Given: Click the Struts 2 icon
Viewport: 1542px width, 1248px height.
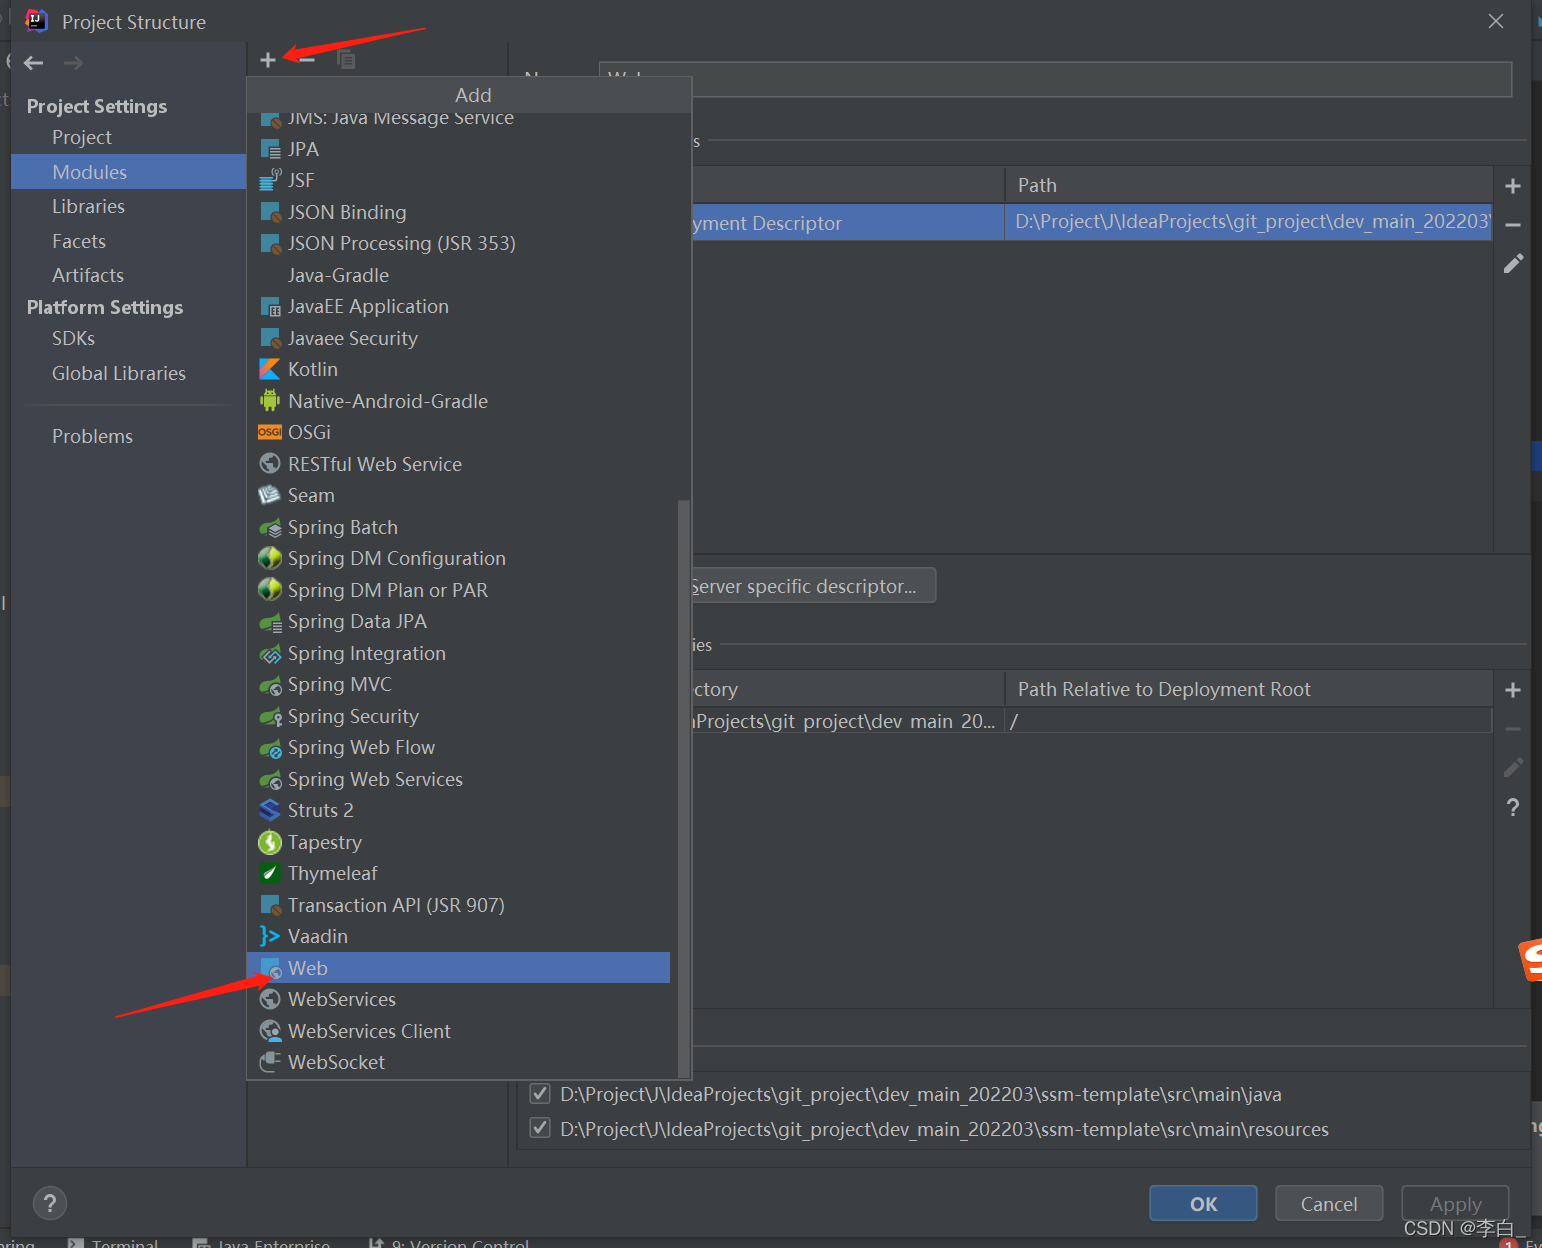Looking at the screenshot, I should [x=270, y=810].
